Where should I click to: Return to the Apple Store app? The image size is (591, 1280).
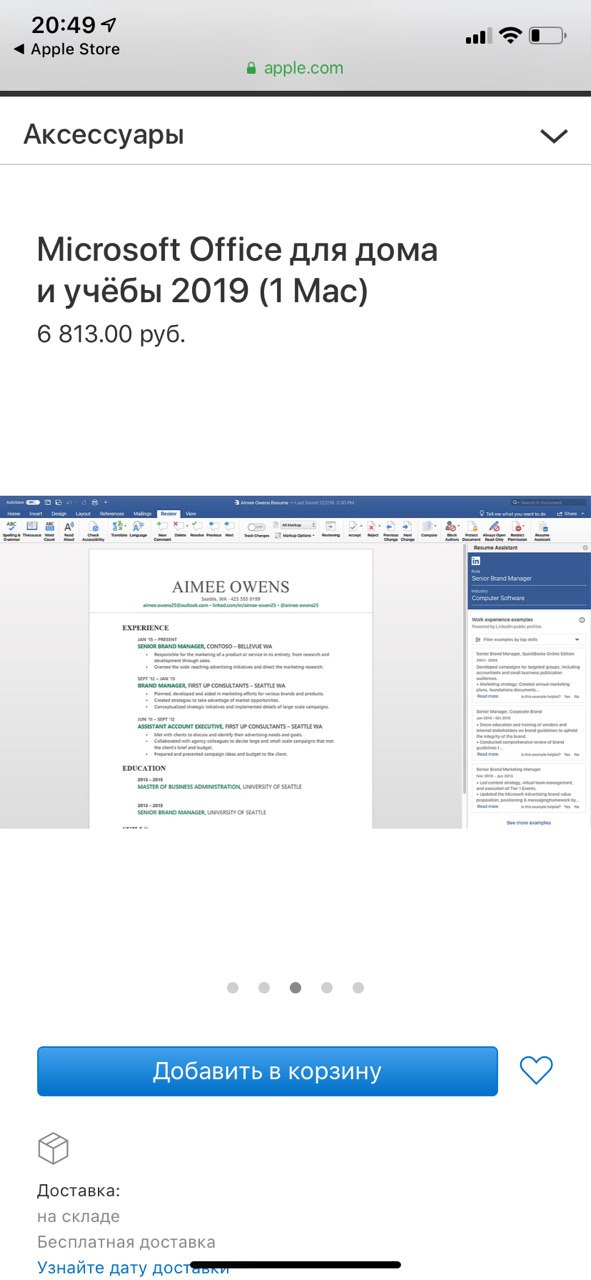click(x=66, y=49)
